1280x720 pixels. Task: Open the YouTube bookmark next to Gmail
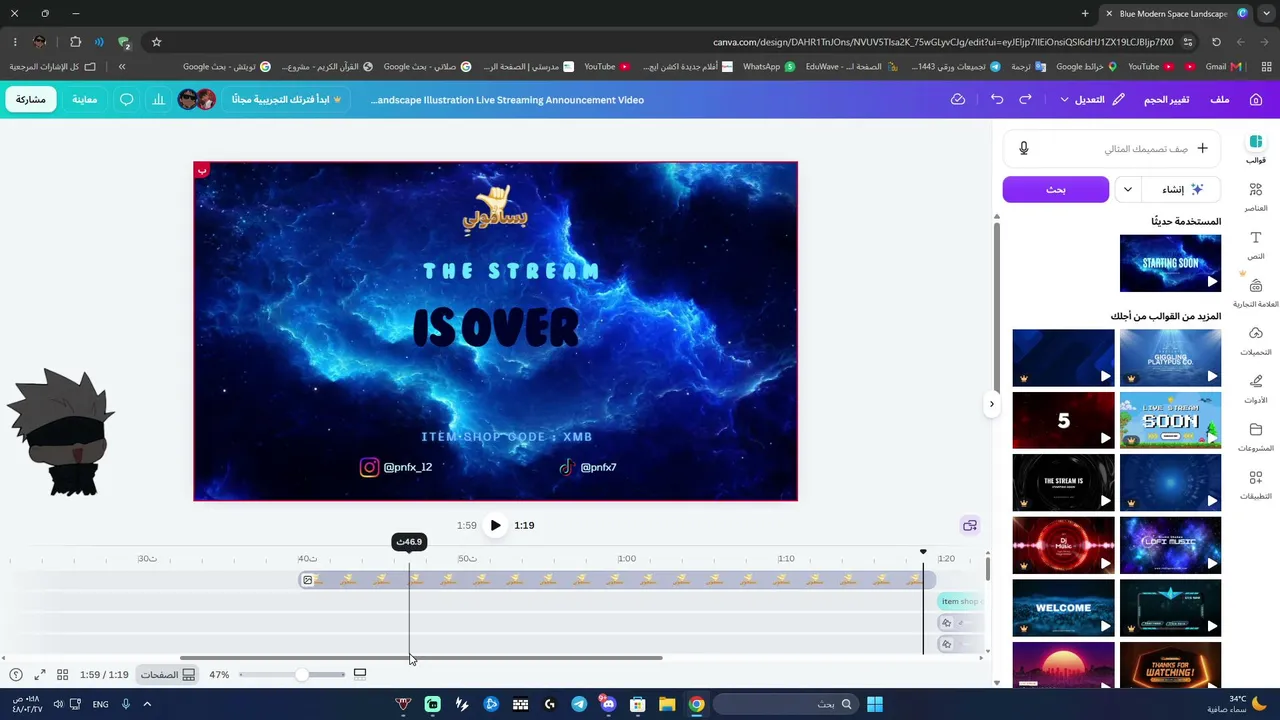(1151, 67)
